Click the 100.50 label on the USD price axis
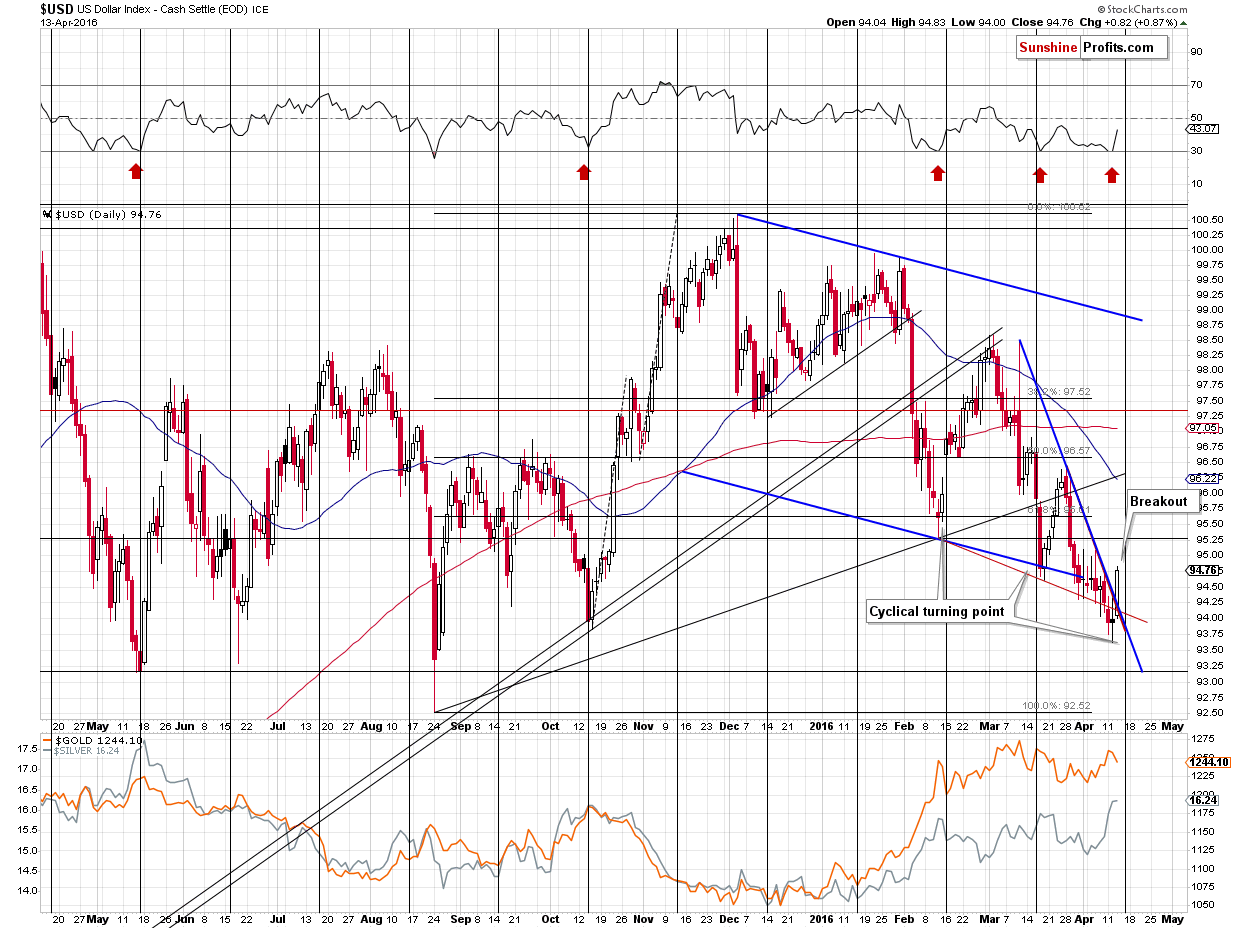 [x=1206, y=220]
